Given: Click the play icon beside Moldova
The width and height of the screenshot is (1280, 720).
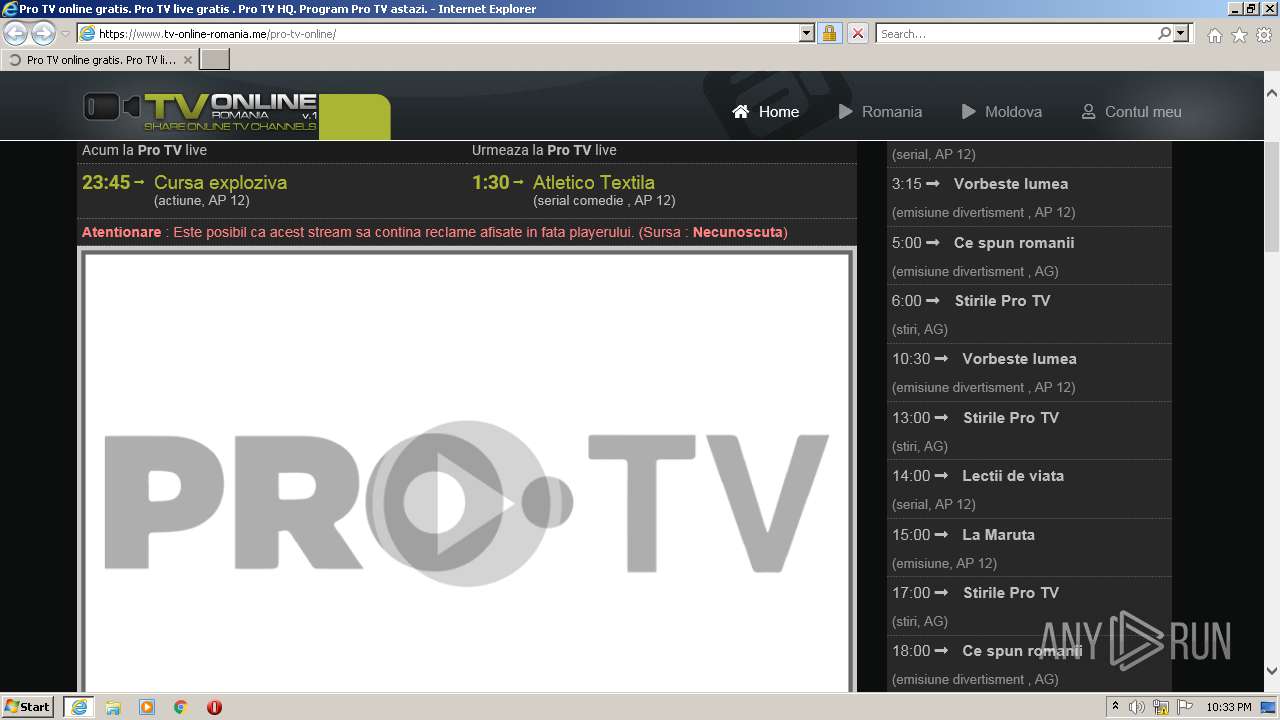Looking at the screenshot, I should click(x=969, y=111).
